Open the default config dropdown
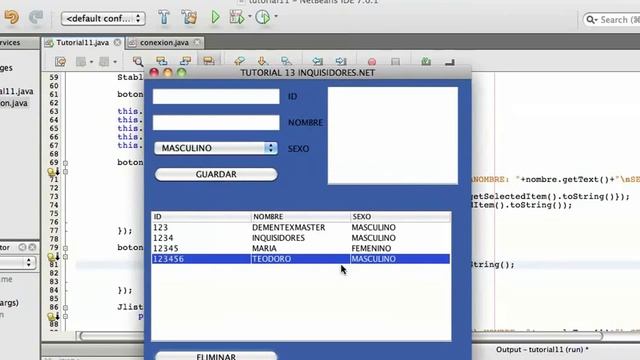The height and width of the screenshot is (360, 640). [103, 18]
